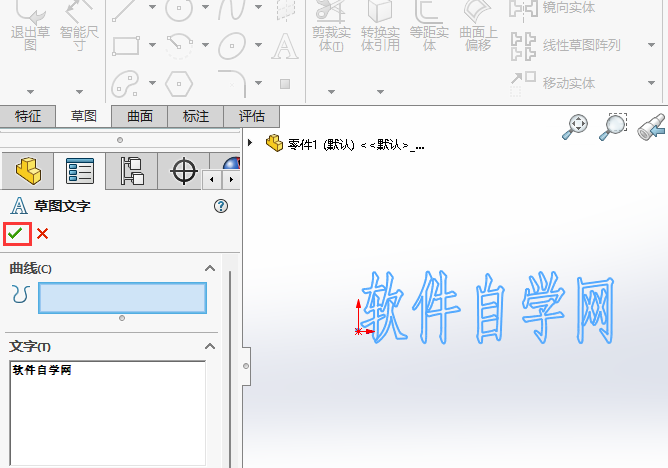Click the curves selection box
Image resolution: width=668 pixels, height=468 pixels.
tap(122, 298)
